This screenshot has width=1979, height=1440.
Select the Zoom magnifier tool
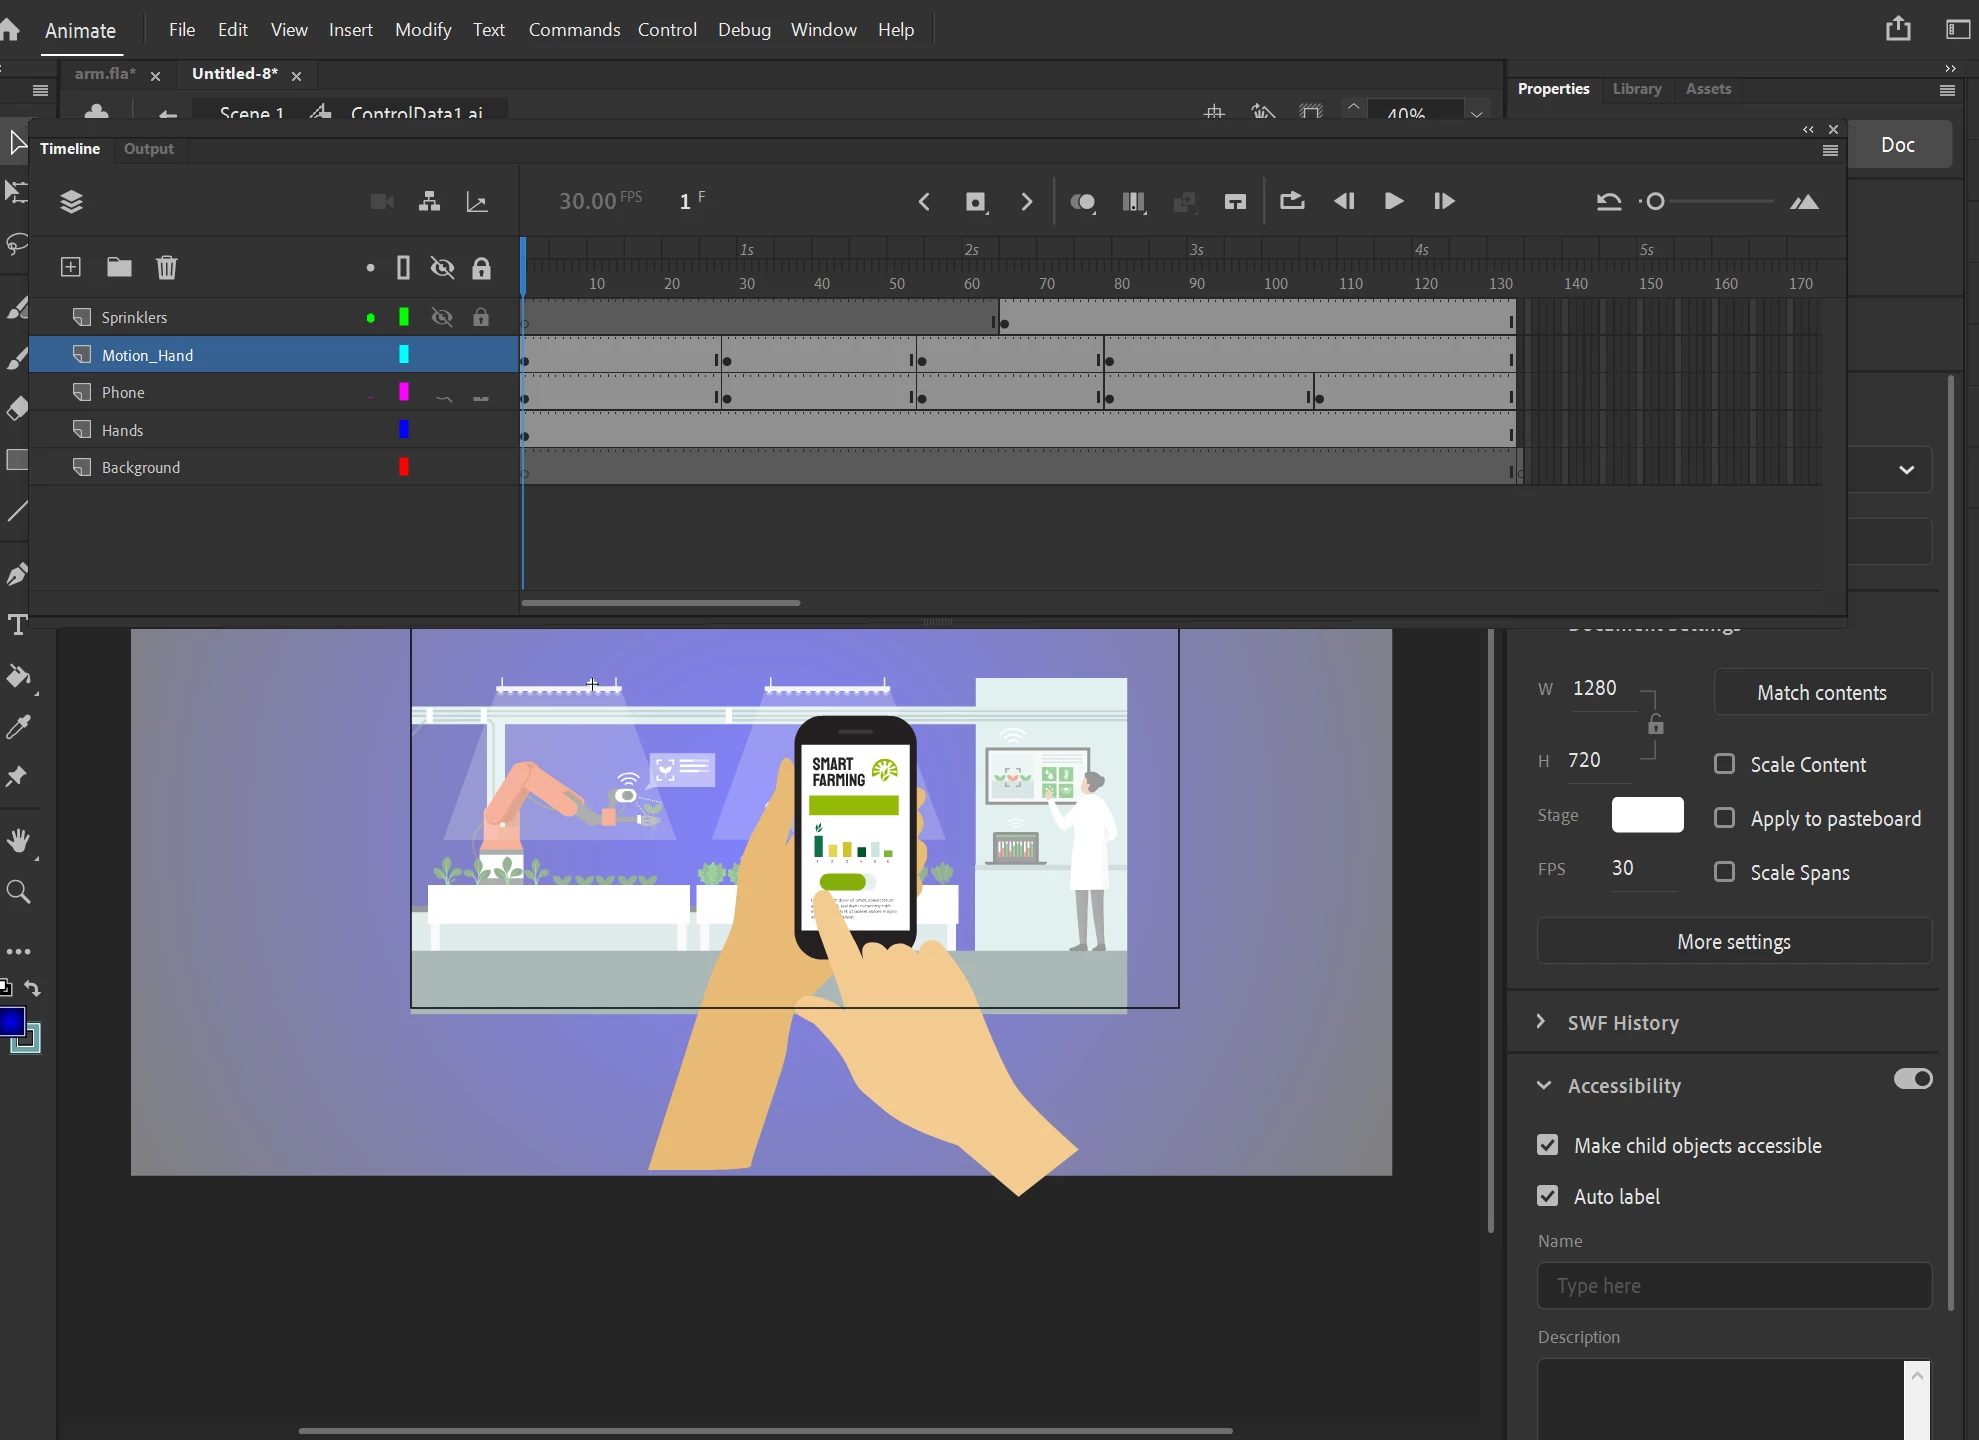(x=18, y=891)
